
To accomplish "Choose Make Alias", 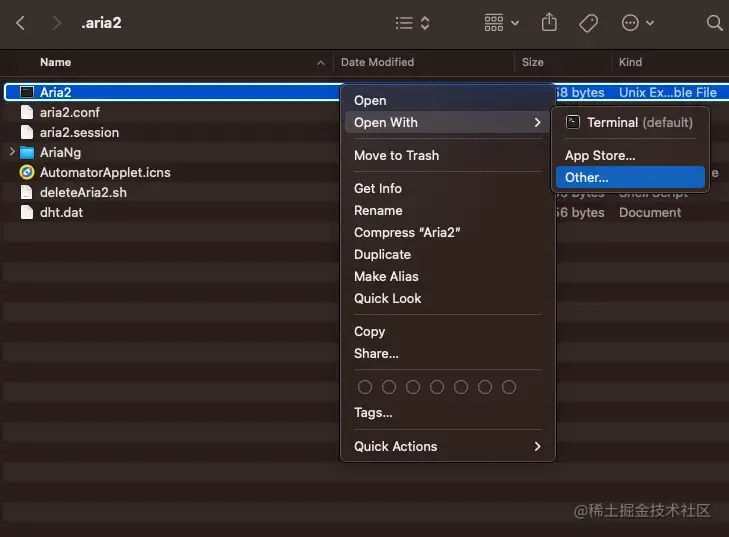I will (x=448, y=276).
